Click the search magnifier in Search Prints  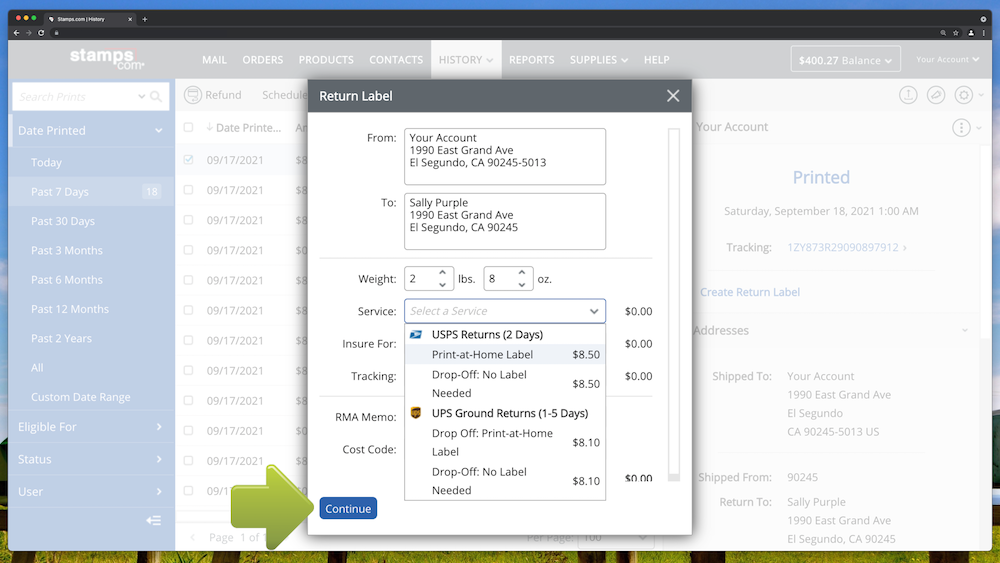click(x=156, y=97)
